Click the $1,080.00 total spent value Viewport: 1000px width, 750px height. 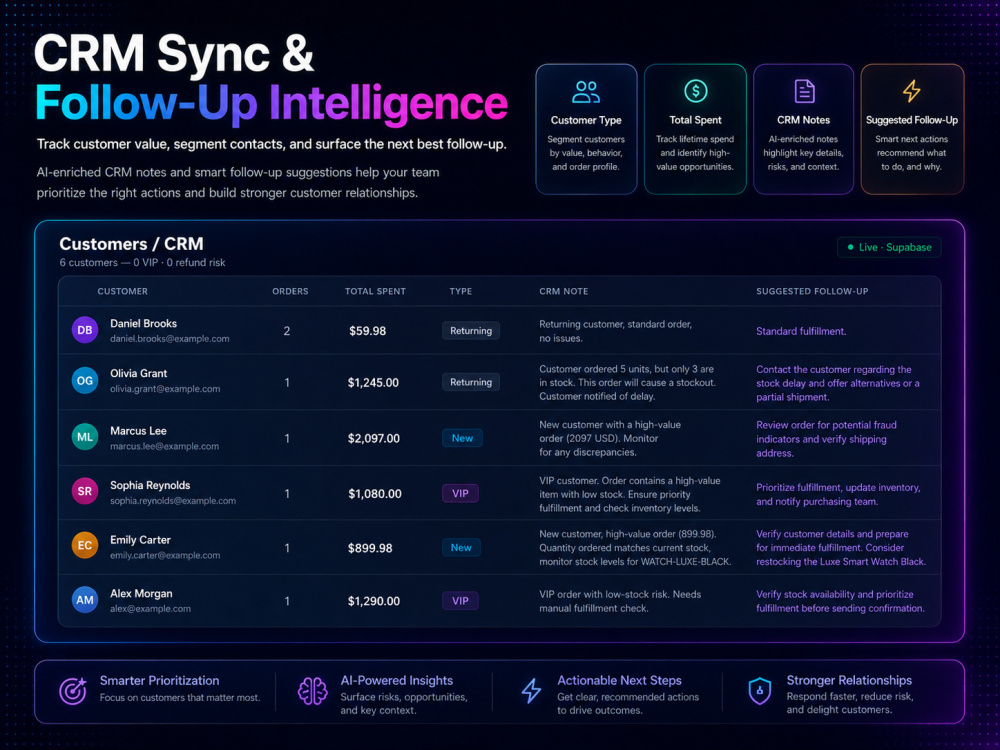(x=375, y=494)
